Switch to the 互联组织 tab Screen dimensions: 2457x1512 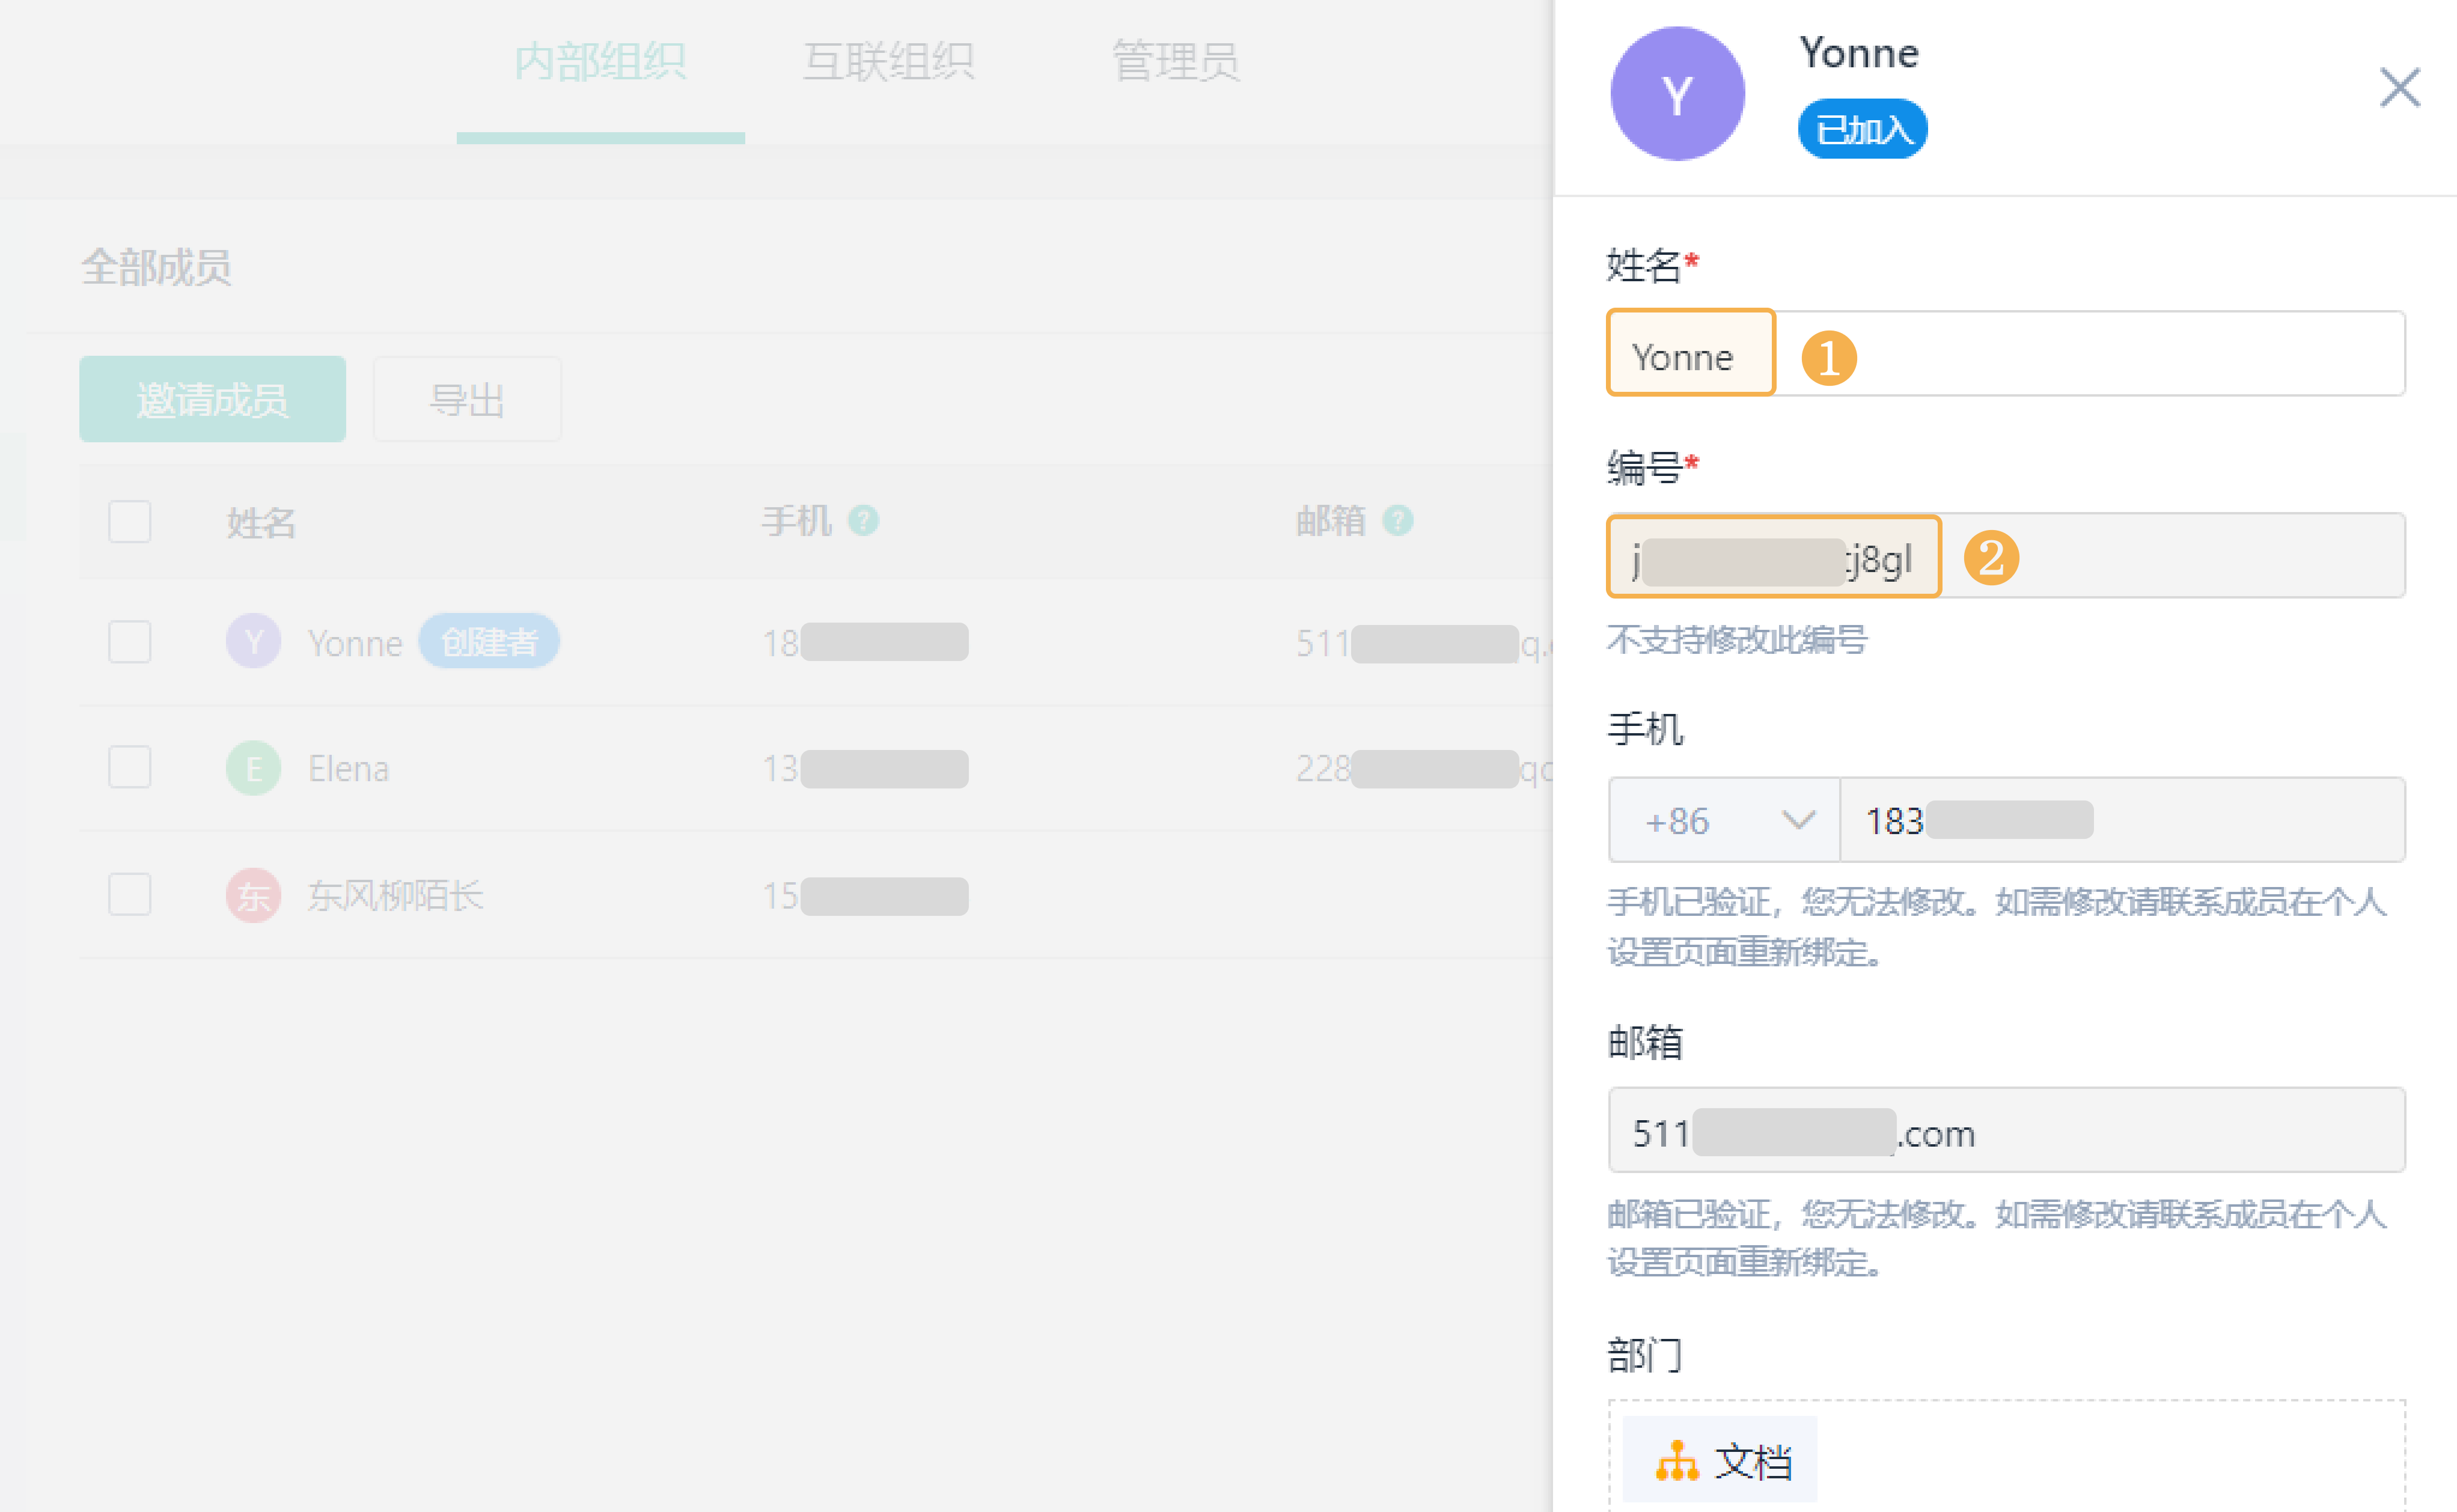pos(888,62)
